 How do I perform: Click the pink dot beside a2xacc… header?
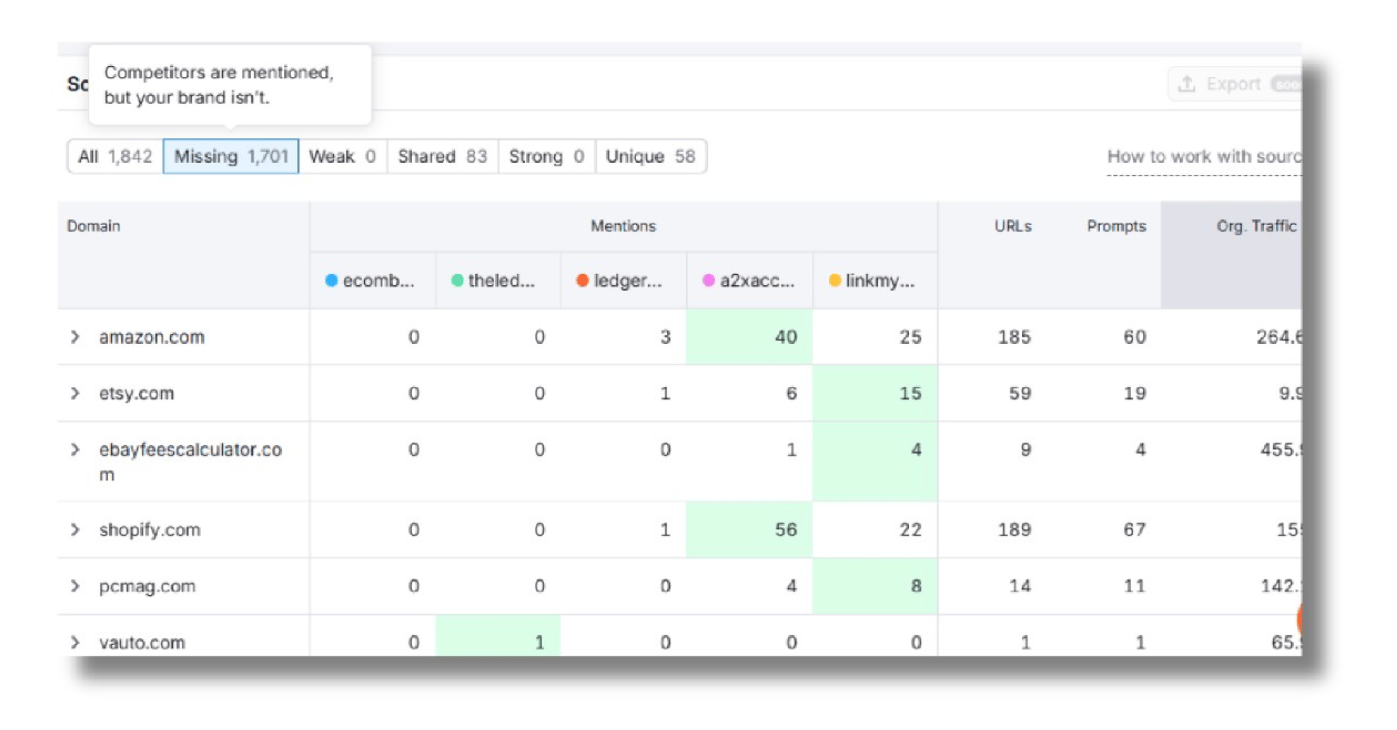point(708,281)
